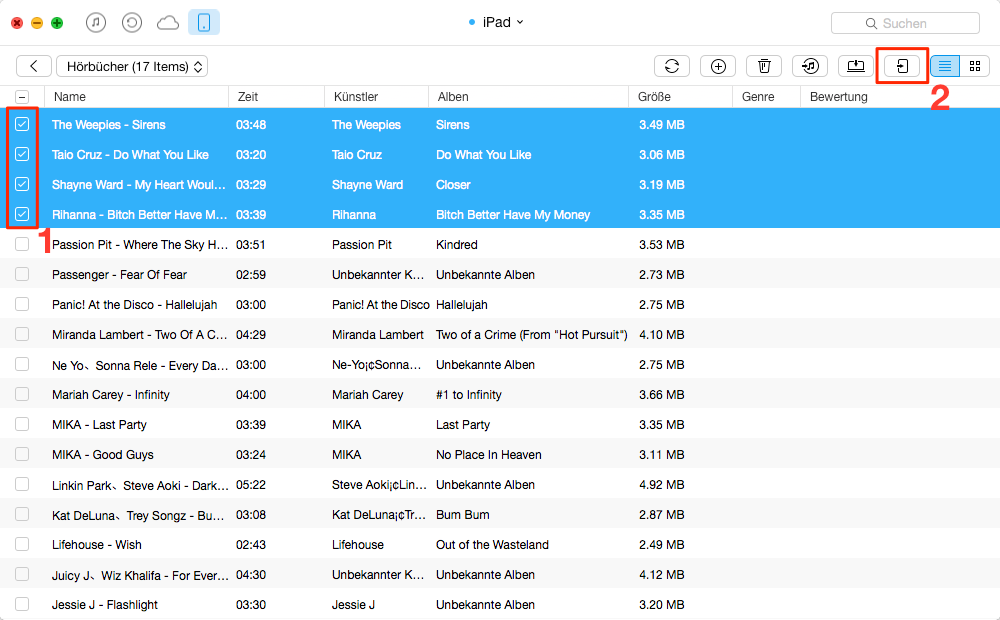Check Miranda Lambert row checkbox

coord(22,334)
